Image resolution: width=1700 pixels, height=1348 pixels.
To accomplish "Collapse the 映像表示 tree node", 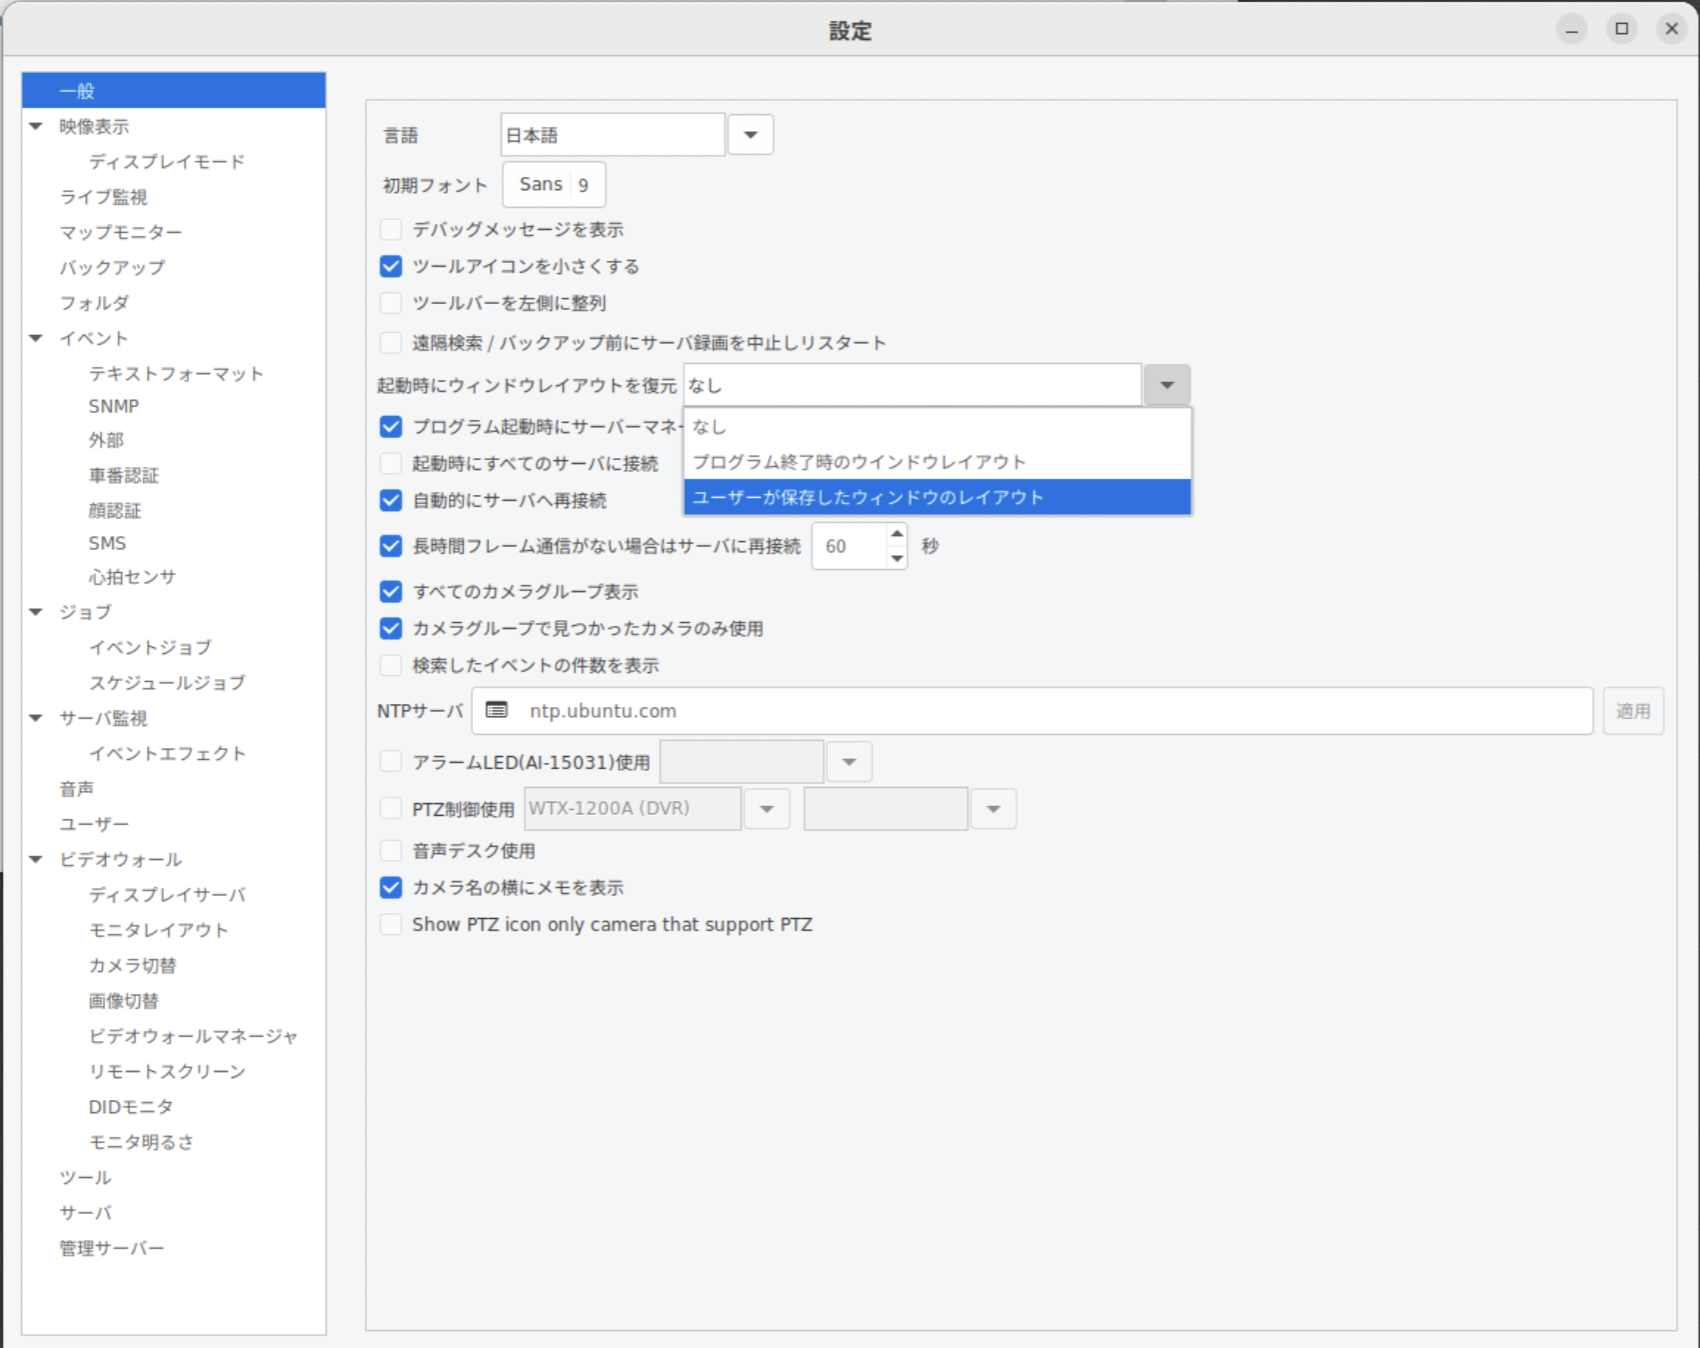I will 36,126.
